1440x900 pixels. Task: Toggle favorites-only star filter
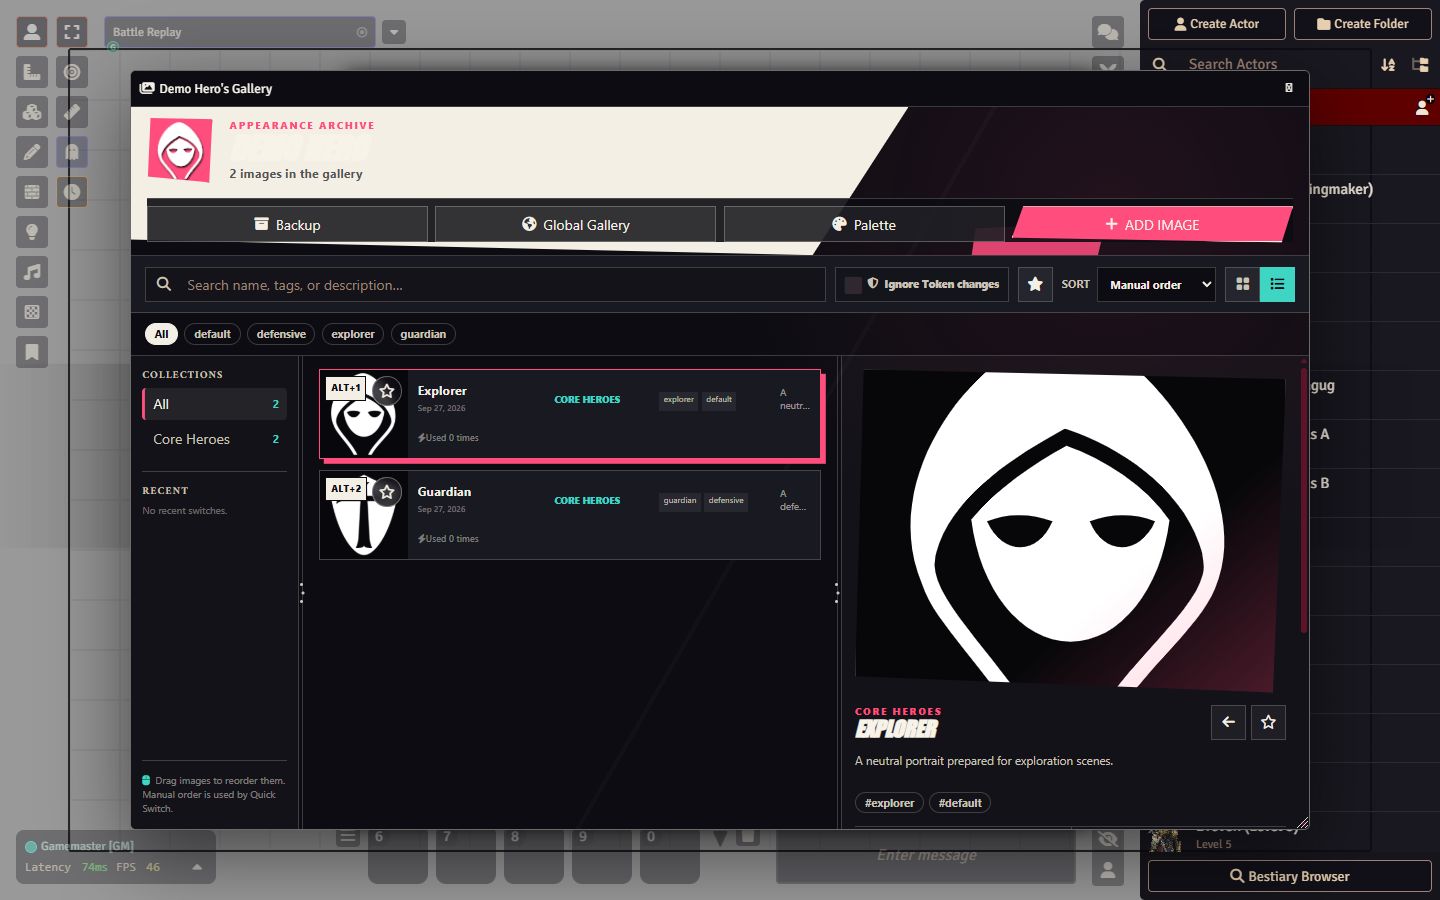coord(1035,285)
